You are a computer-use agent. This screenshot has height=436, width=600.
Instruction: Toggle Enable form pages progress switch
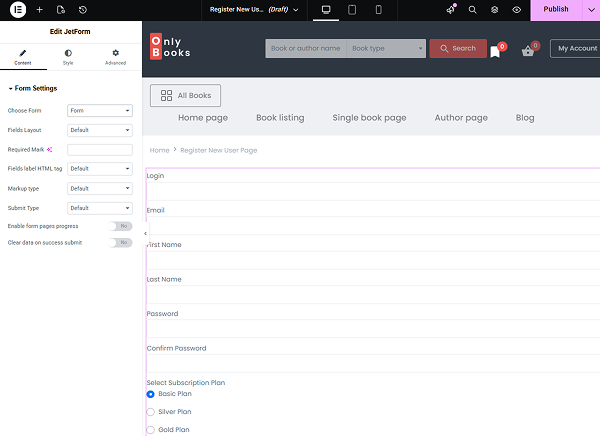(x=120, y=226)
